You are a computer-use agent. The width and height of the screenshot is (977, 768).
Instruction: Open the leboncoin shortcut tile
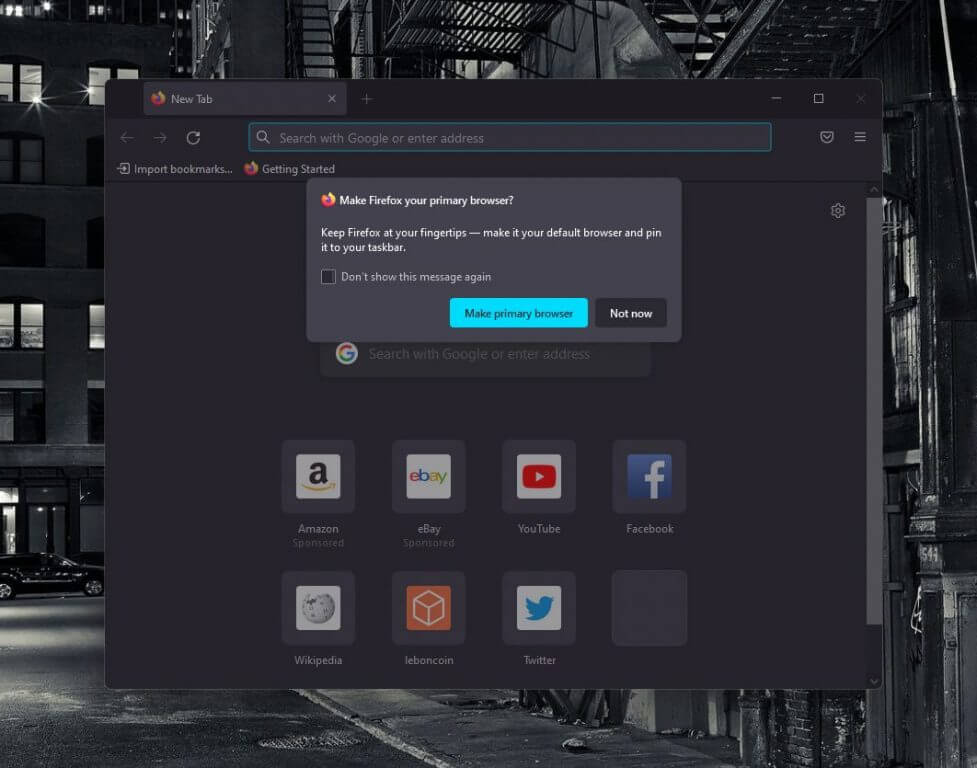click(429, 608)
